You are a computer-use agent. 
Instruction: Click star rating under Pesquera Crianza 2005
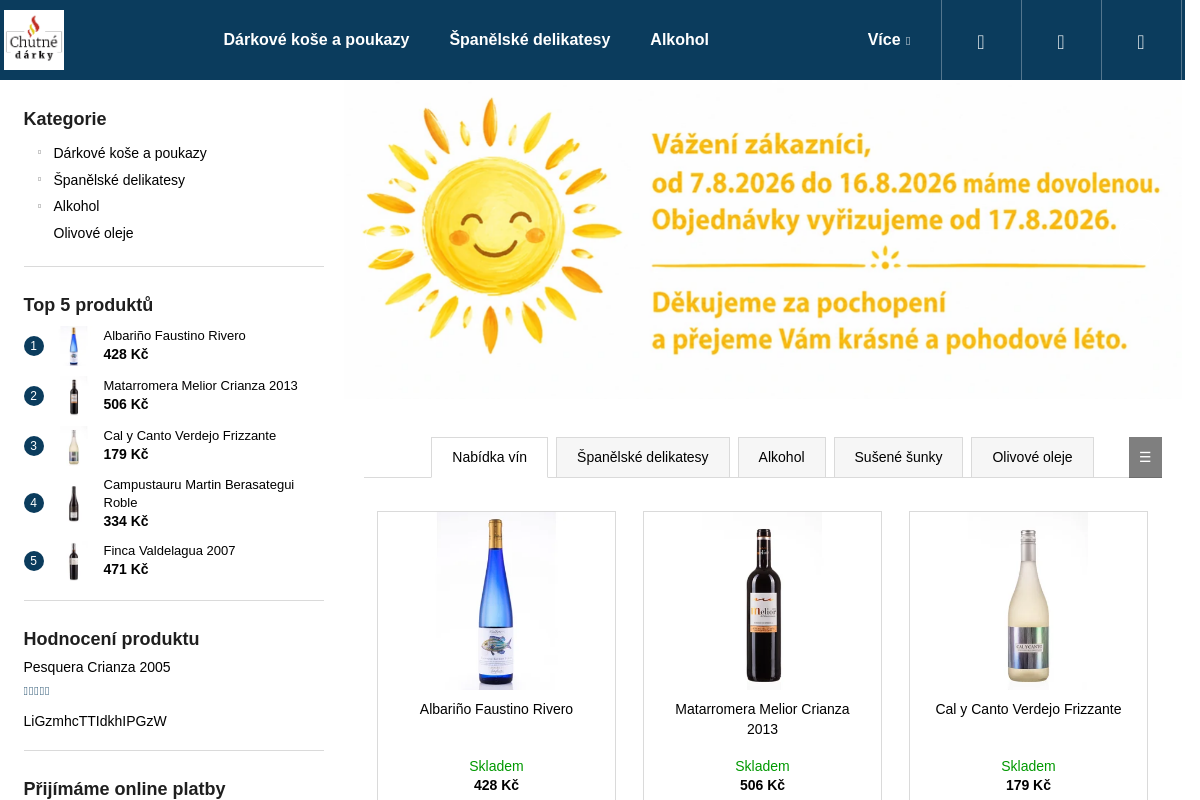click(37, 691)
